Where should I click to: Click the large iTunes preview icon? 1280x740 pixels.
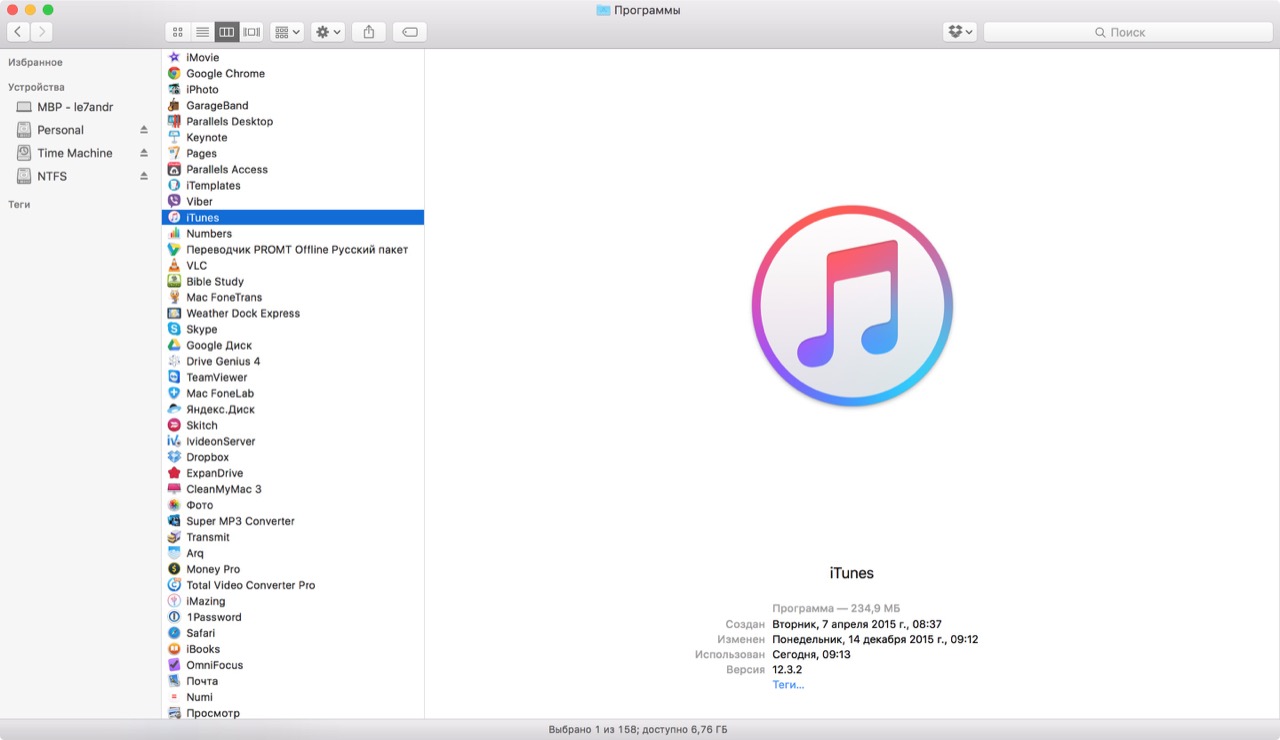pos(852,306)
